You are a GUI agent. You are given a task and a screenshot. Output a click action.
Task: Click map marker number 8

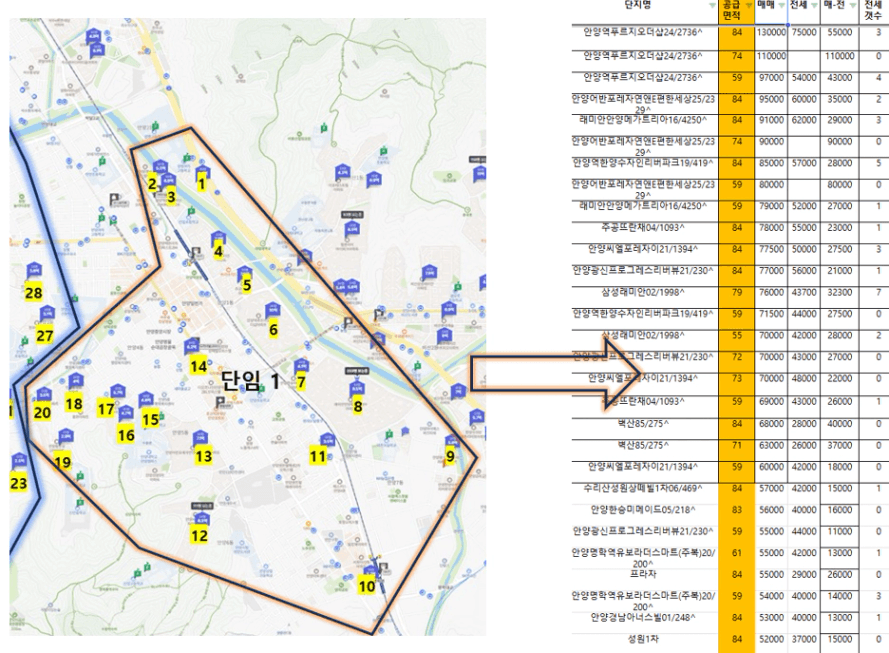358,405
